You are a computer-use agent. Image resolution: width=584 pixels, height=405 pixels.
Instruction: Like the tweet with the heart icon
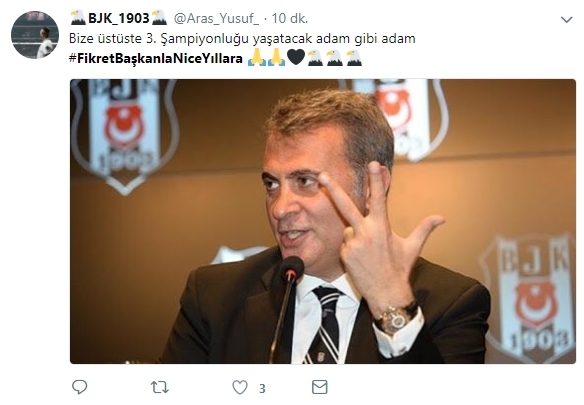[240, 387]
